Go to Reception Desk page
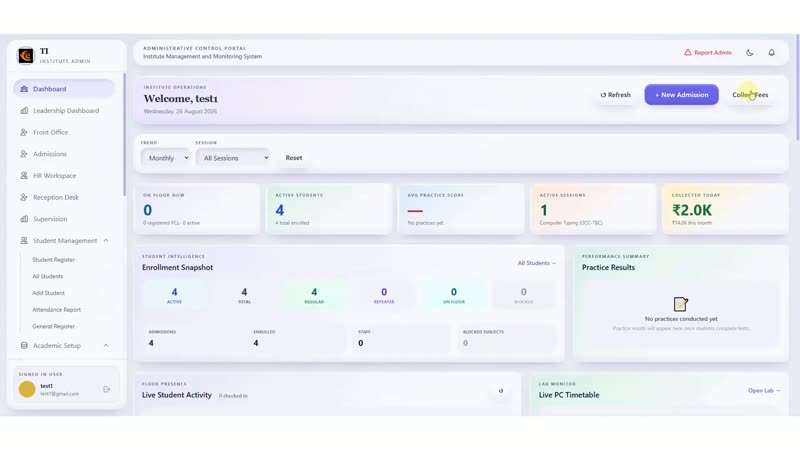Viewport: 800px width, 450px height. [x=64, y=197]
